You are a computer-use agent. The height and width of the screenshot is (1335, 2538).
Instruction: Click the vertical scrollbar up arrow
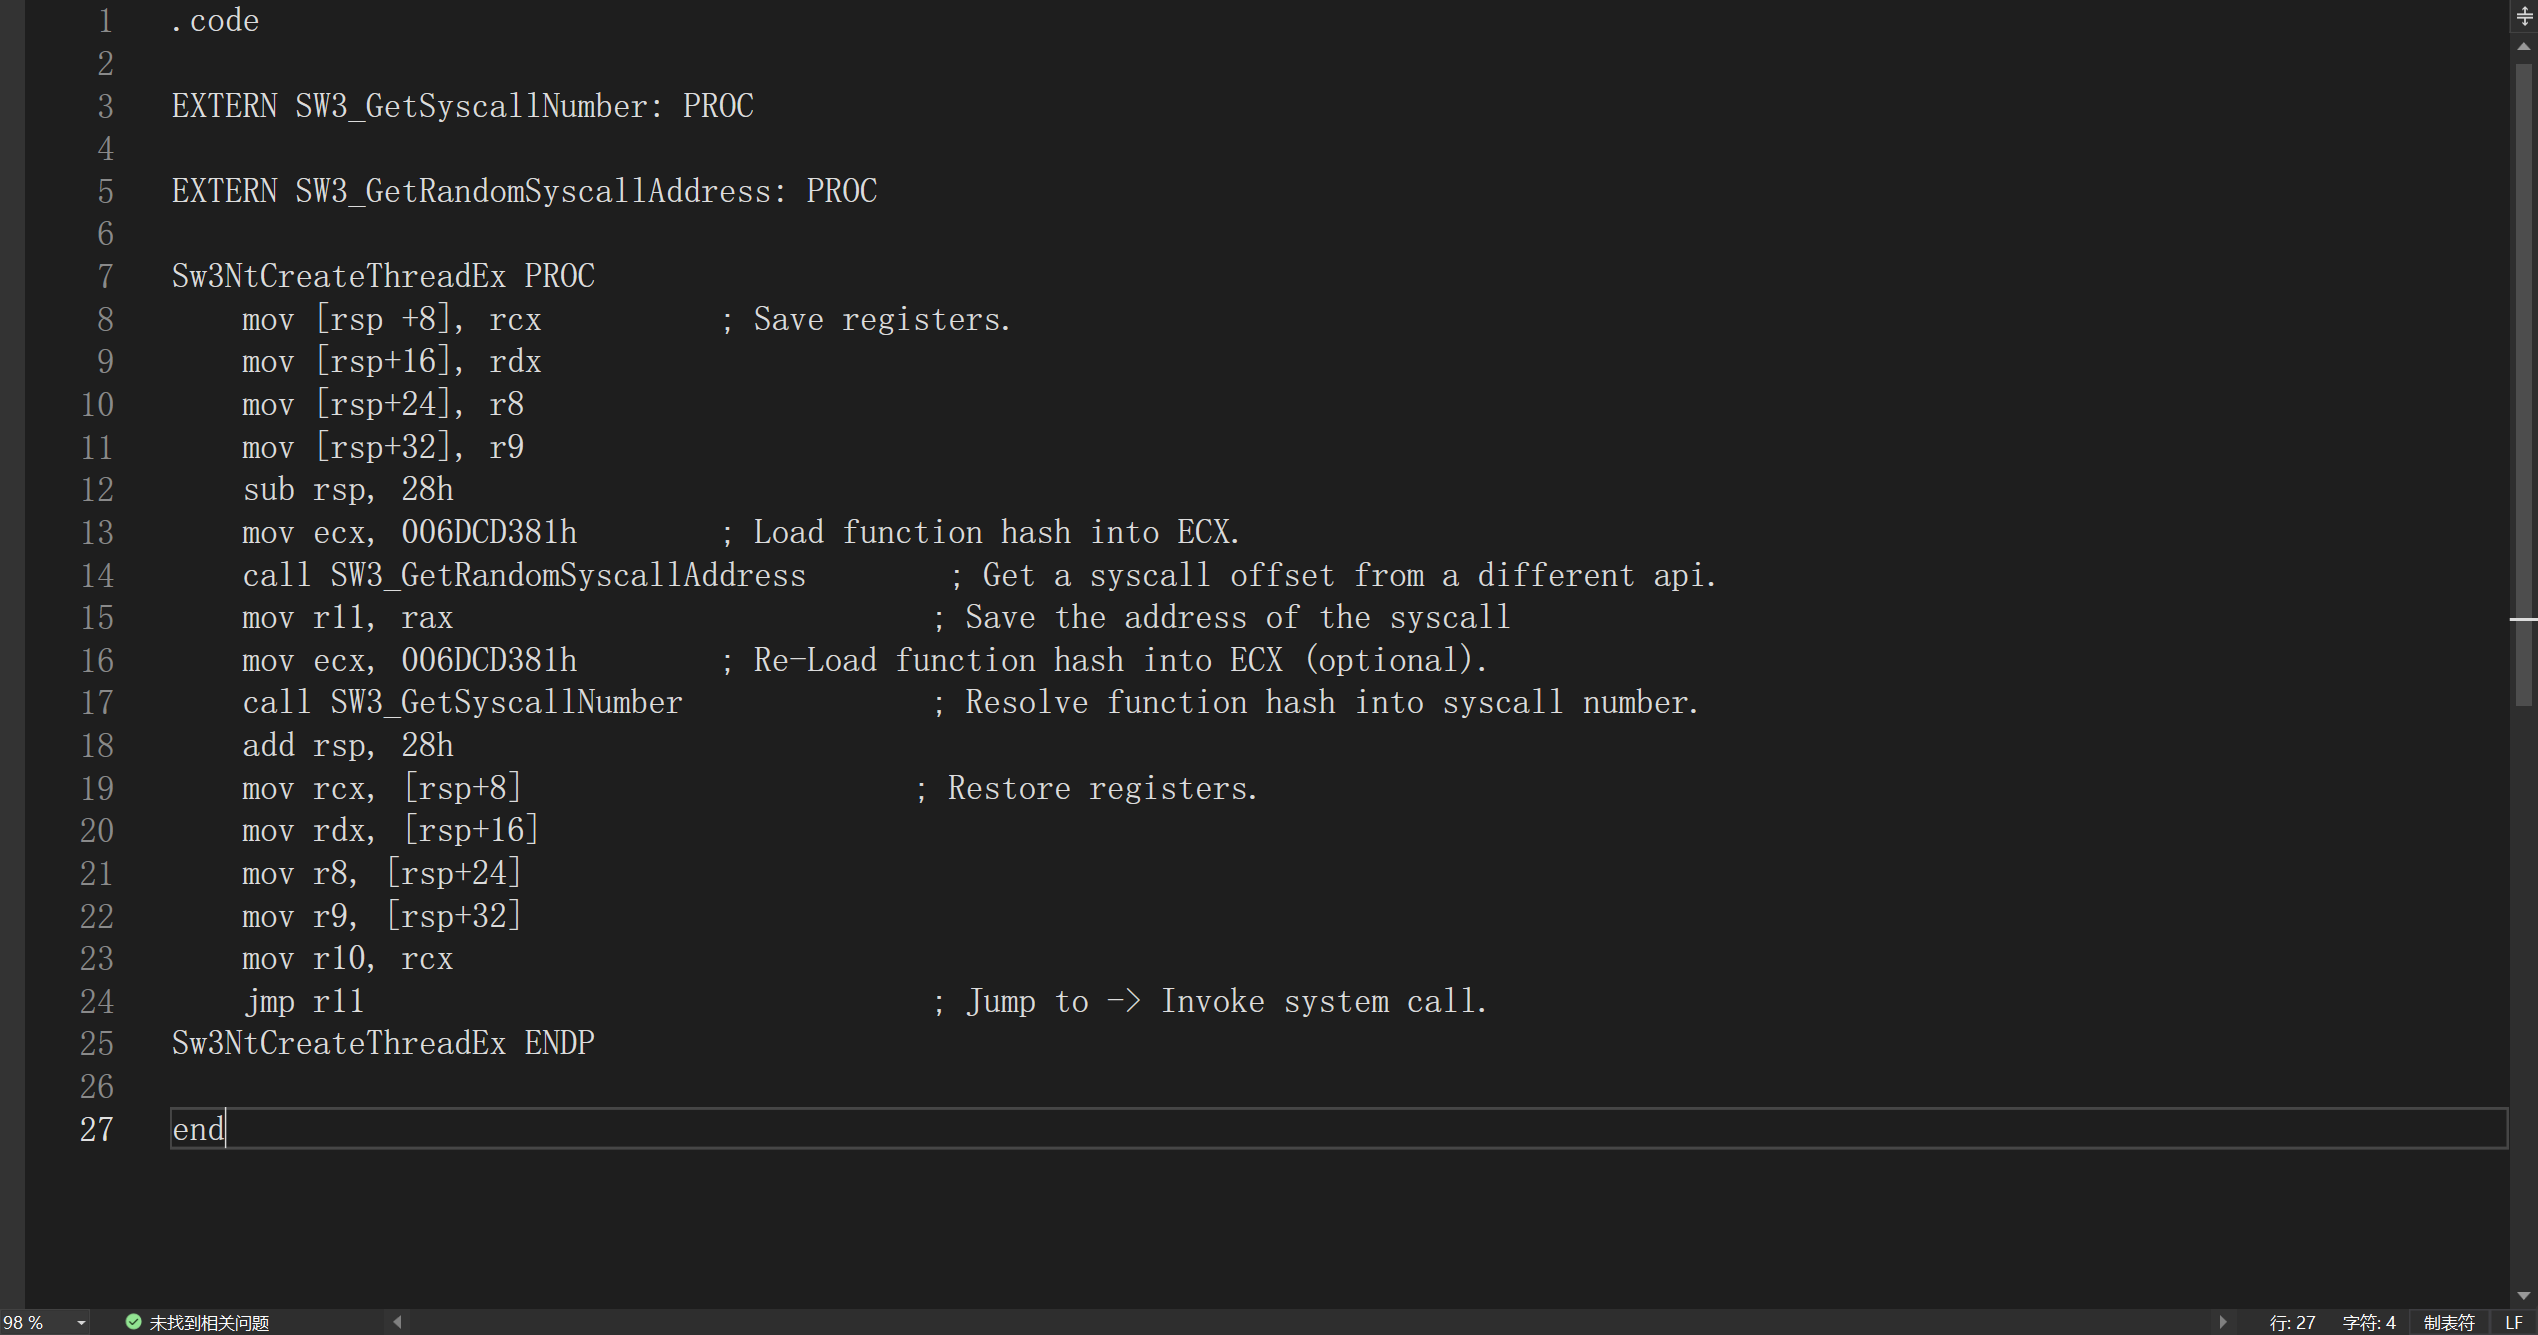coord(2524,47)
